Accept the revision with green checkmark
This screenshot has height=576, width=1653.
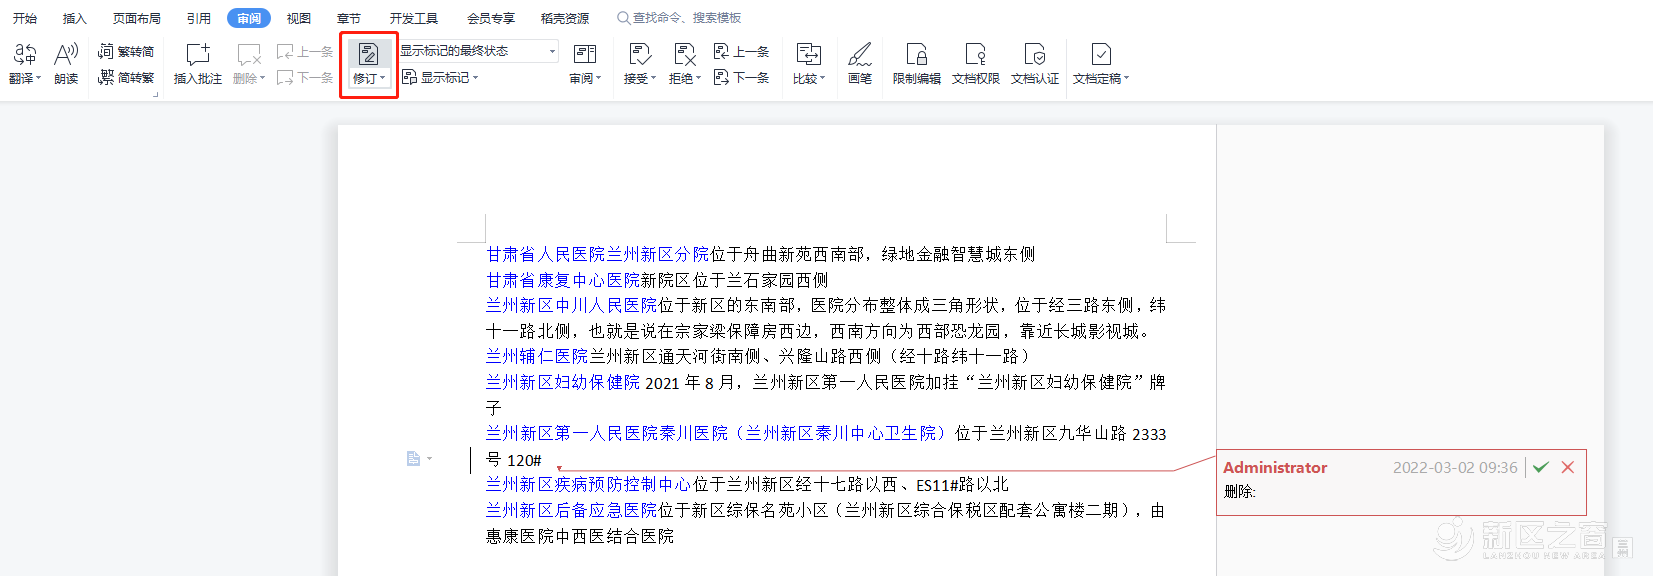point(1541,467)
